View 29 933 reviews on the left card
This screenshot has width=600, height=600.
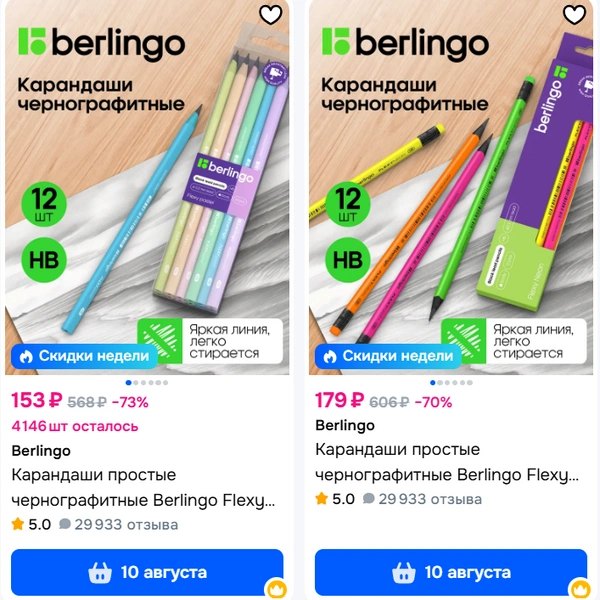click(119, 525)
